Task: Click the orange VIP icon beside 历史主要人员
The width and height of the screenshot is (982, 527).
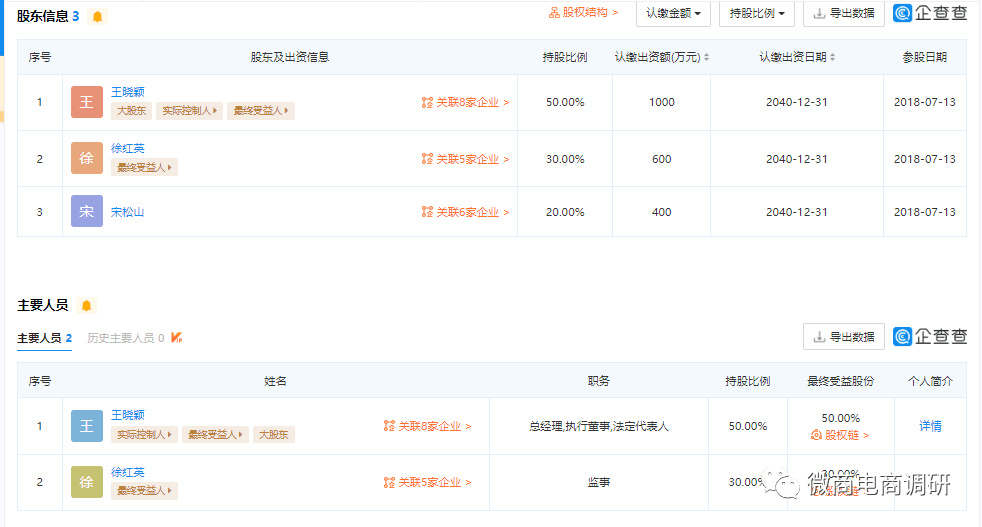Action: coord(177,338)
